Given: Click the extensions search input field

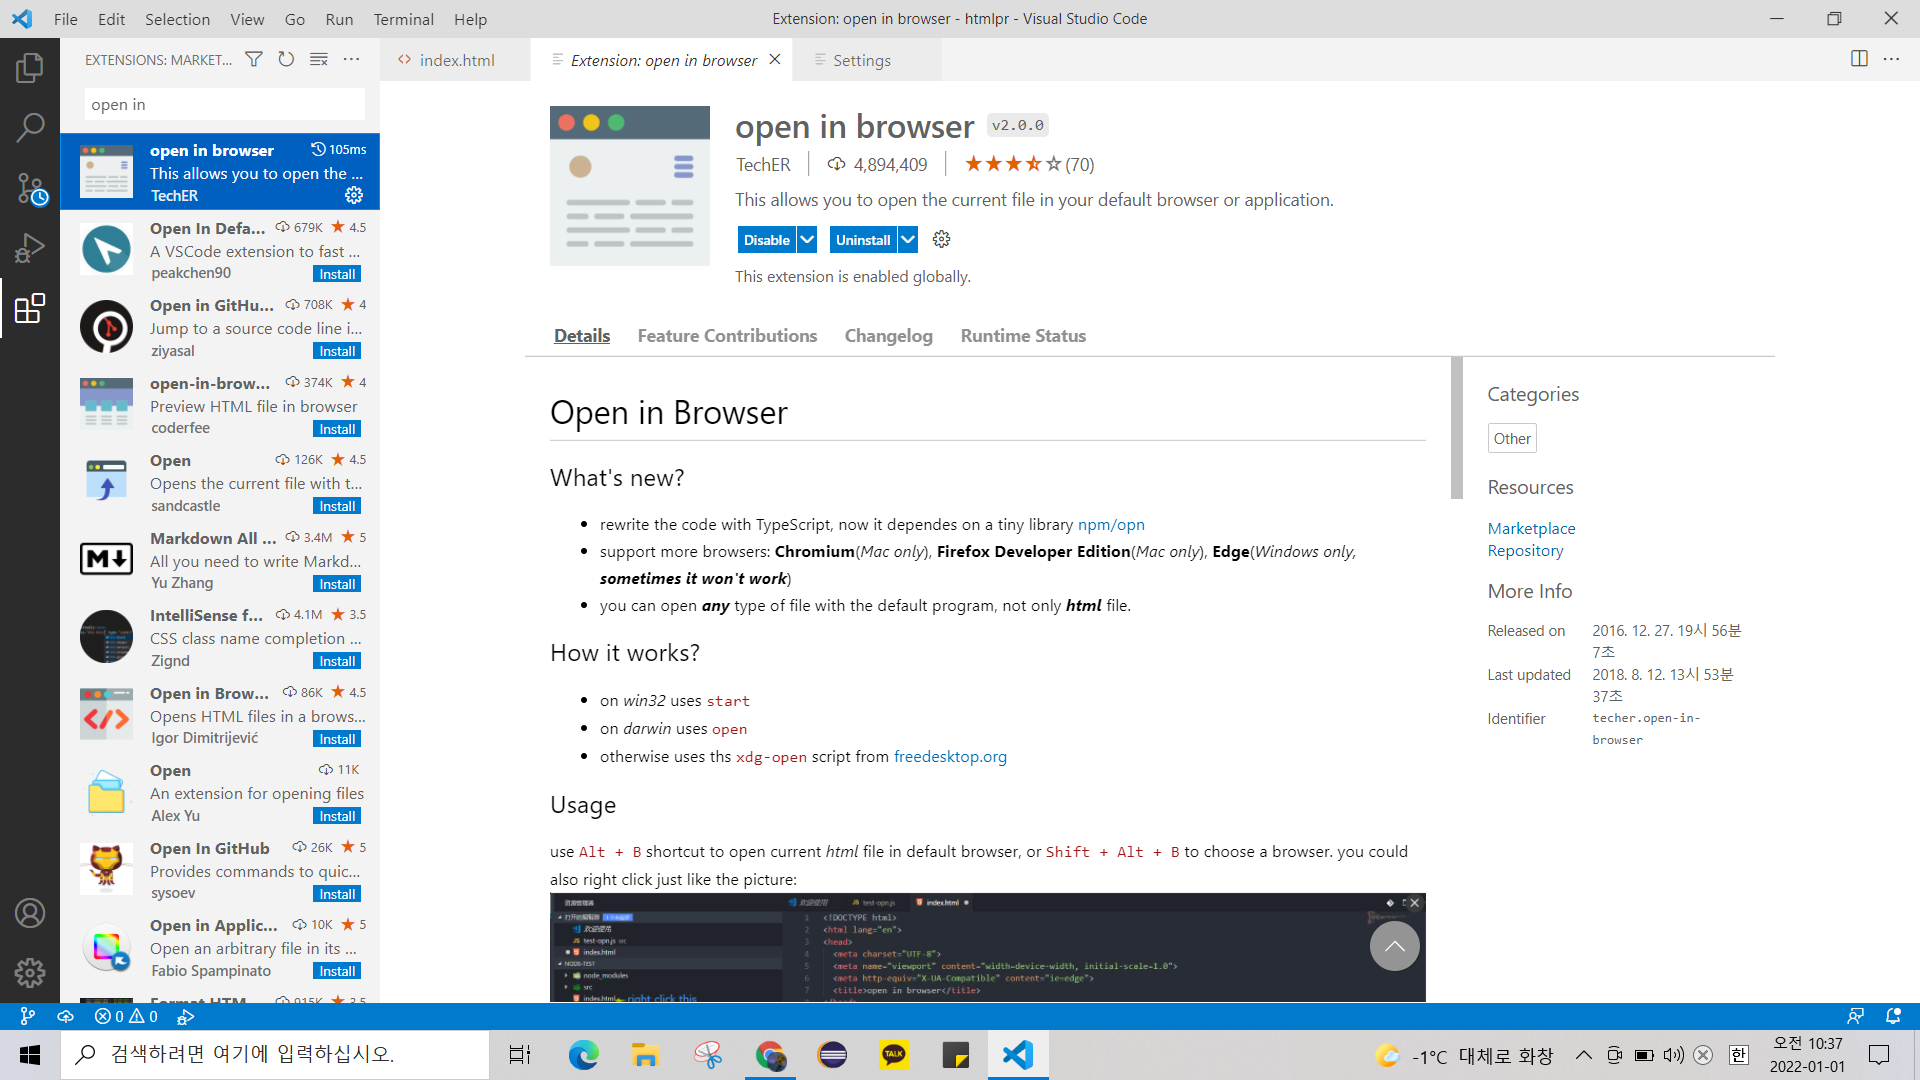Looking at the screenshot, I should tap(225, 105).
